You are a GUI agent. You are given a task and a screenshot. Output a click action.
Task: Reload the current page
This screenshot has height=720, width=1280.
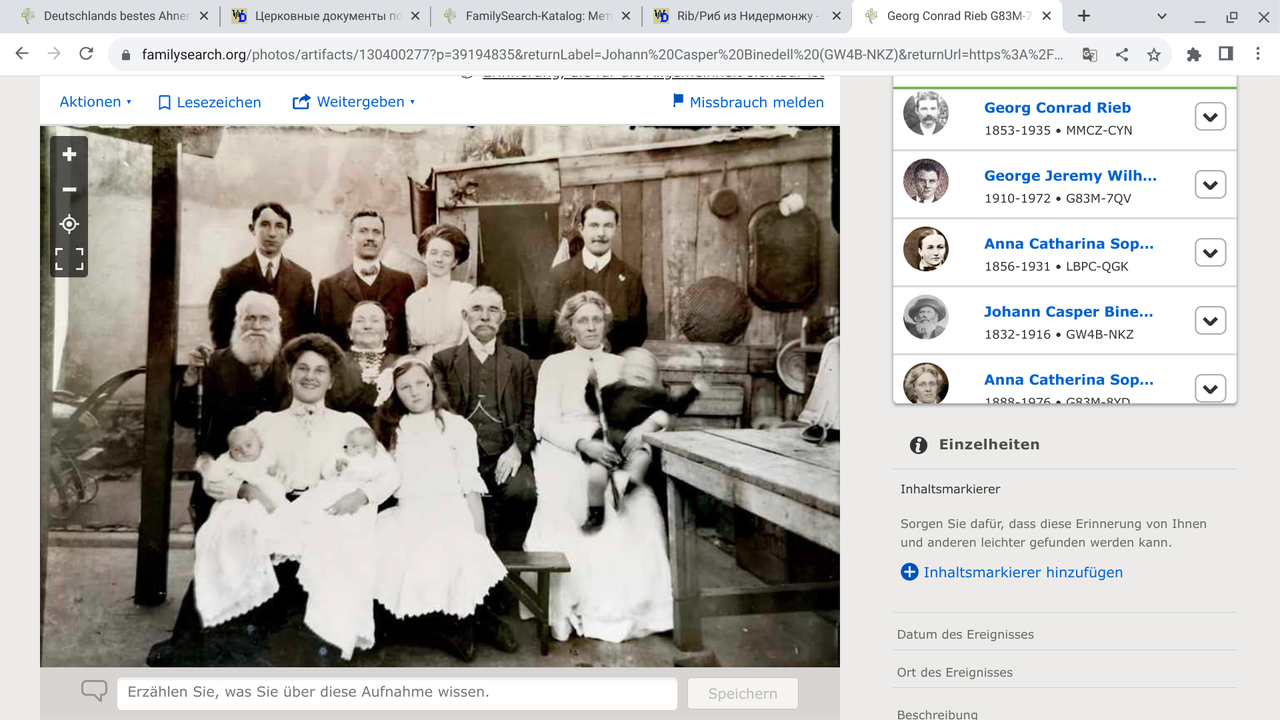86,55
